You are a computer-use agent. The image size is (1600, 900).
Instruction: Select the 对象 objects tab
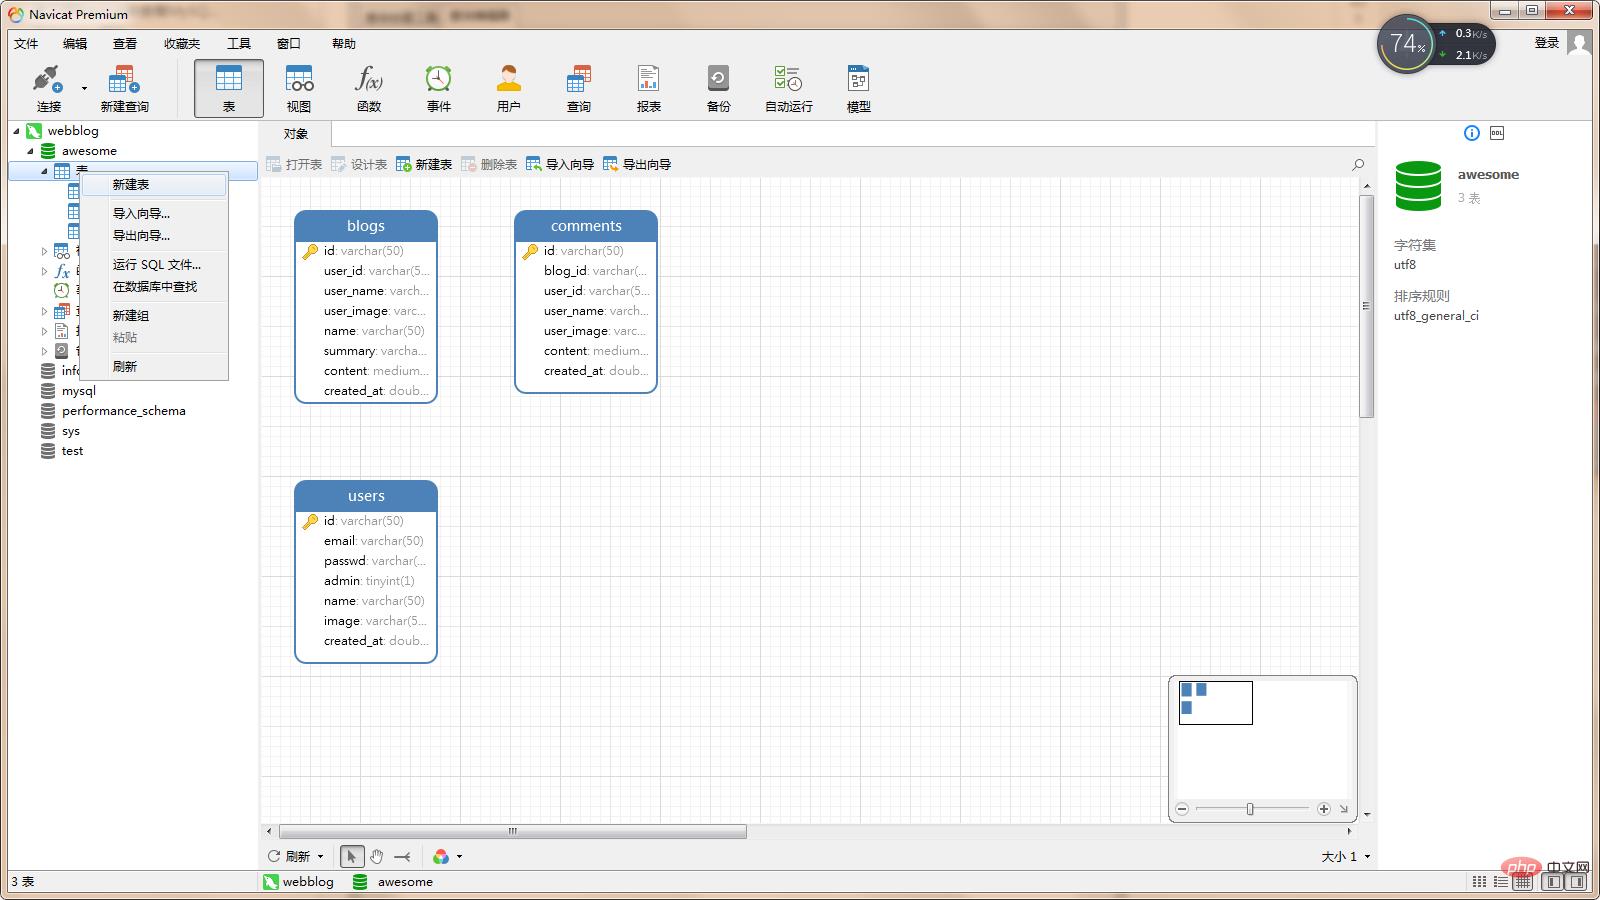[295, 134]
